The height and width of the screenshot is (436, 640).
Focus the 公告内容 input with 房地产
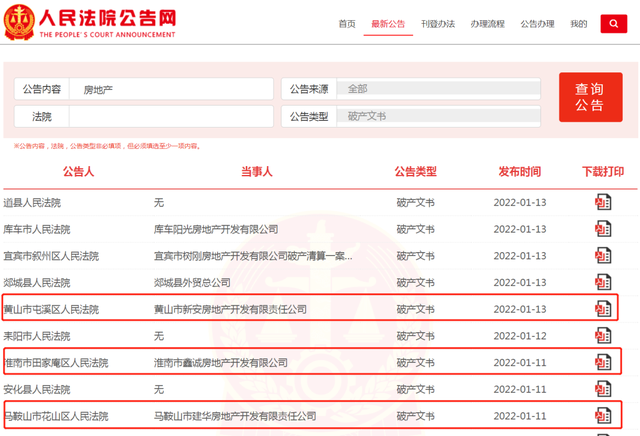[171, 89]
